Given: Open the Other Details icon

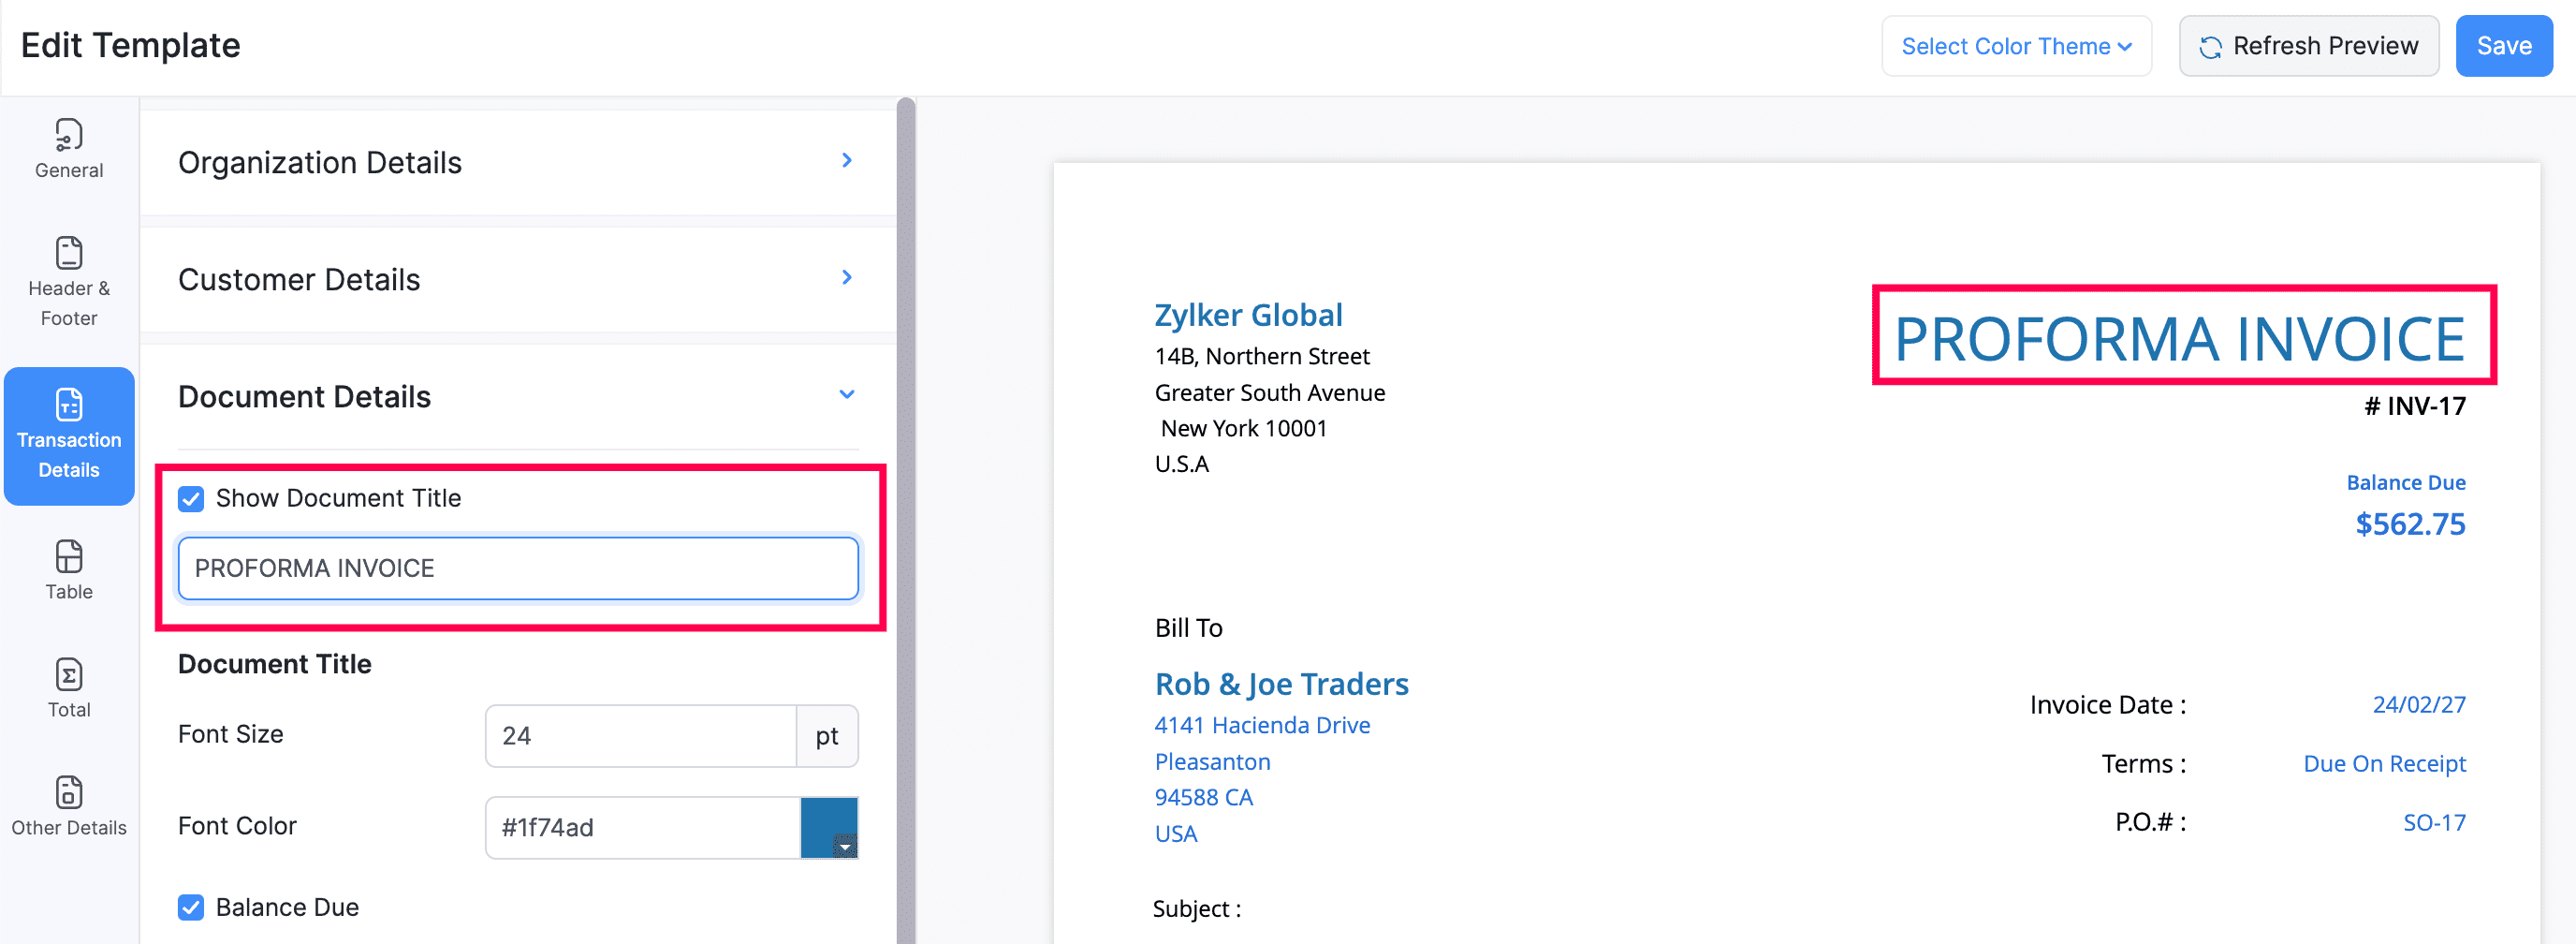Looking at the screenshot, I should click(68, 793).
